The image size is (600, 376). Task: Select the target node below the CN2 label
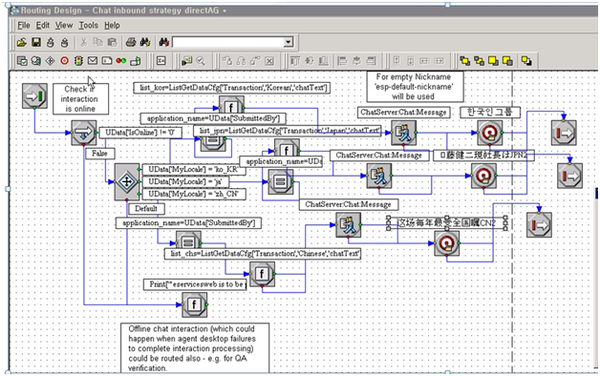click(447, 243)
